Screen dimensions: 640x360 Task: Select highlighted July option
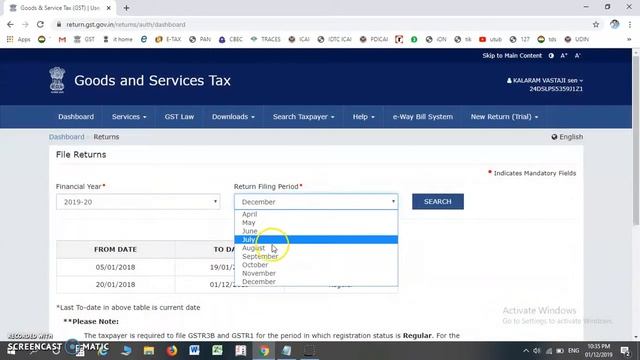click(316, 240)
